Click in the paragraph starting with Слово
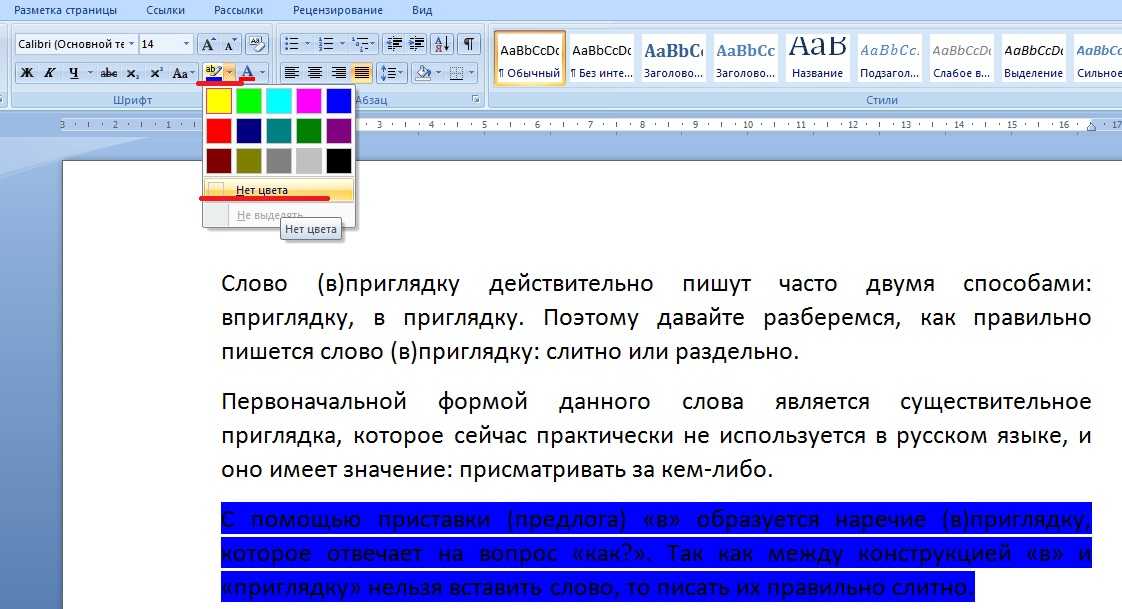1122x609 pixels. (656, 317)
